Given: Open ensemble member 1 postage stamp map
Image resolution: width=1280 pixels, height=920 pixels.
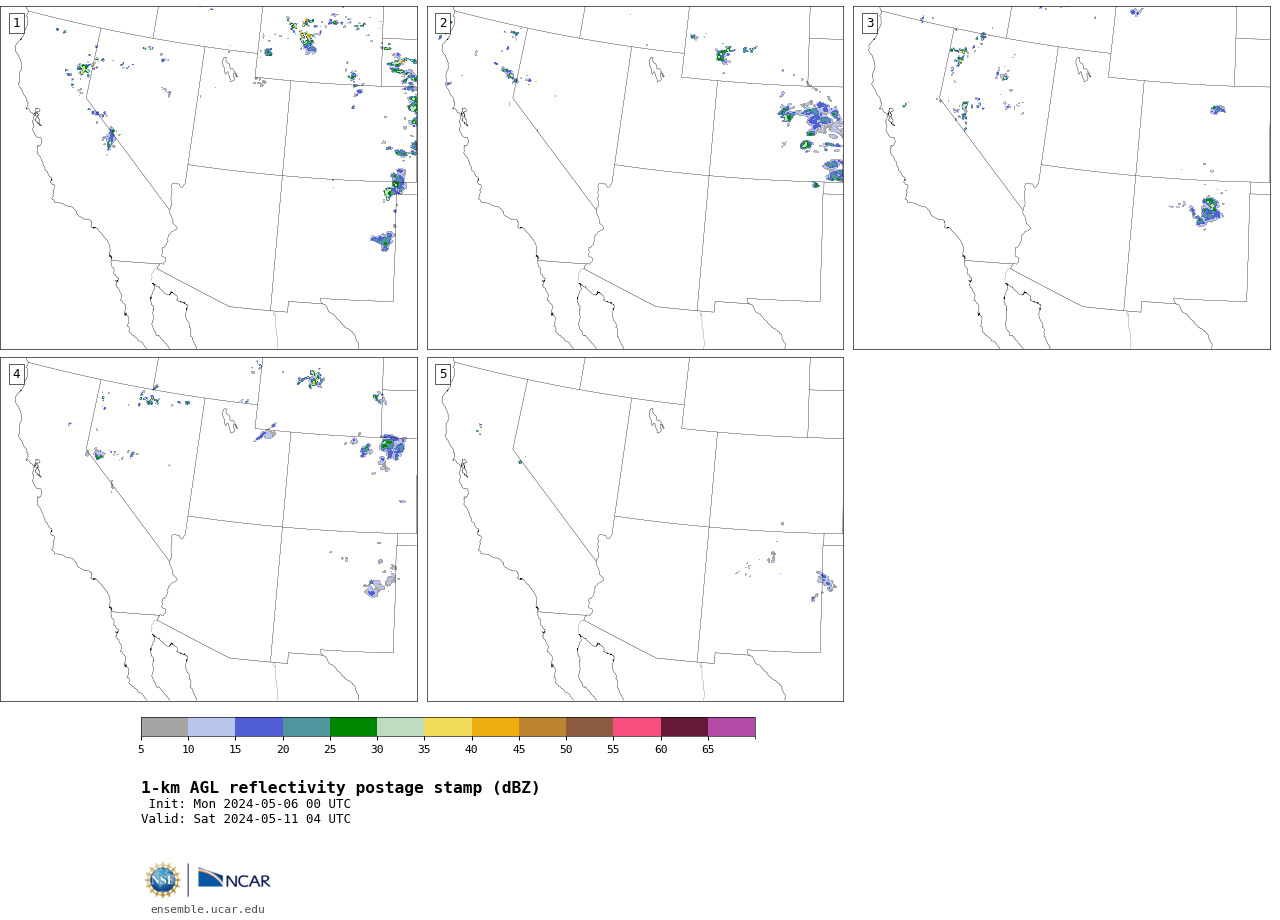Looking at the screenshot, I should point(208,178).
